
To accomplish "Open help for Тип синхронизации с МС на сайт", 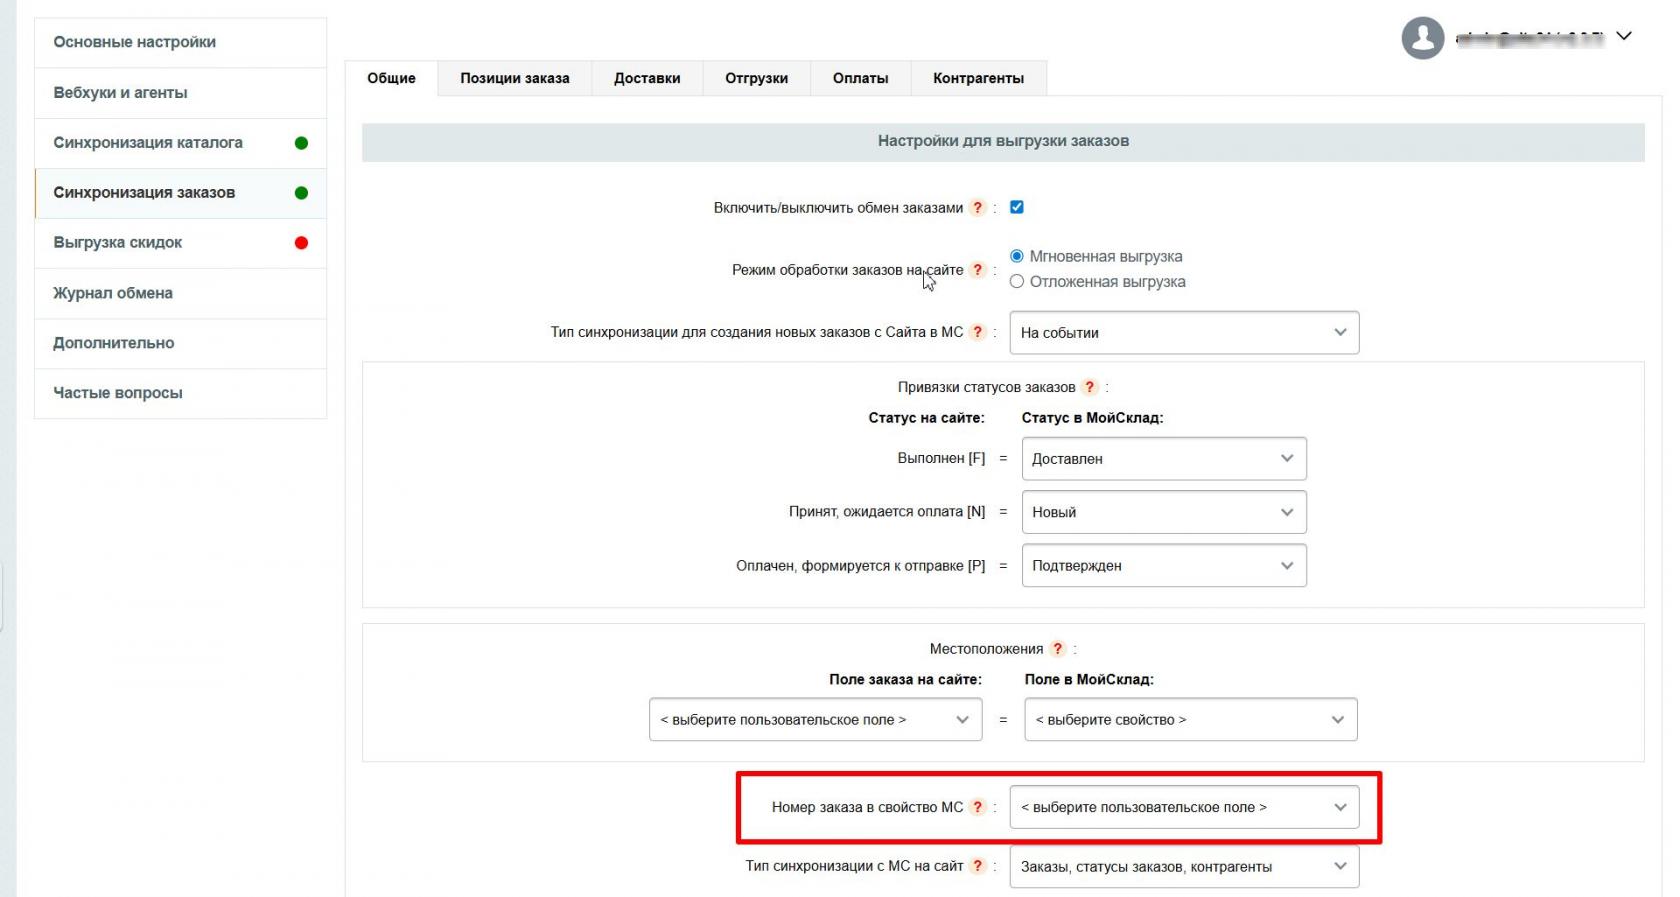I will click(978, 866).
